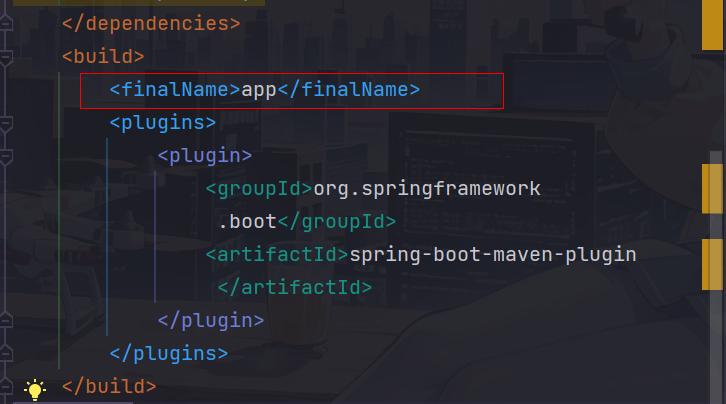Viewport: 726px width, 404px height.
Task: Click the opening <plugins> tag
Action: pyautogui.click(x=163, y=123)
